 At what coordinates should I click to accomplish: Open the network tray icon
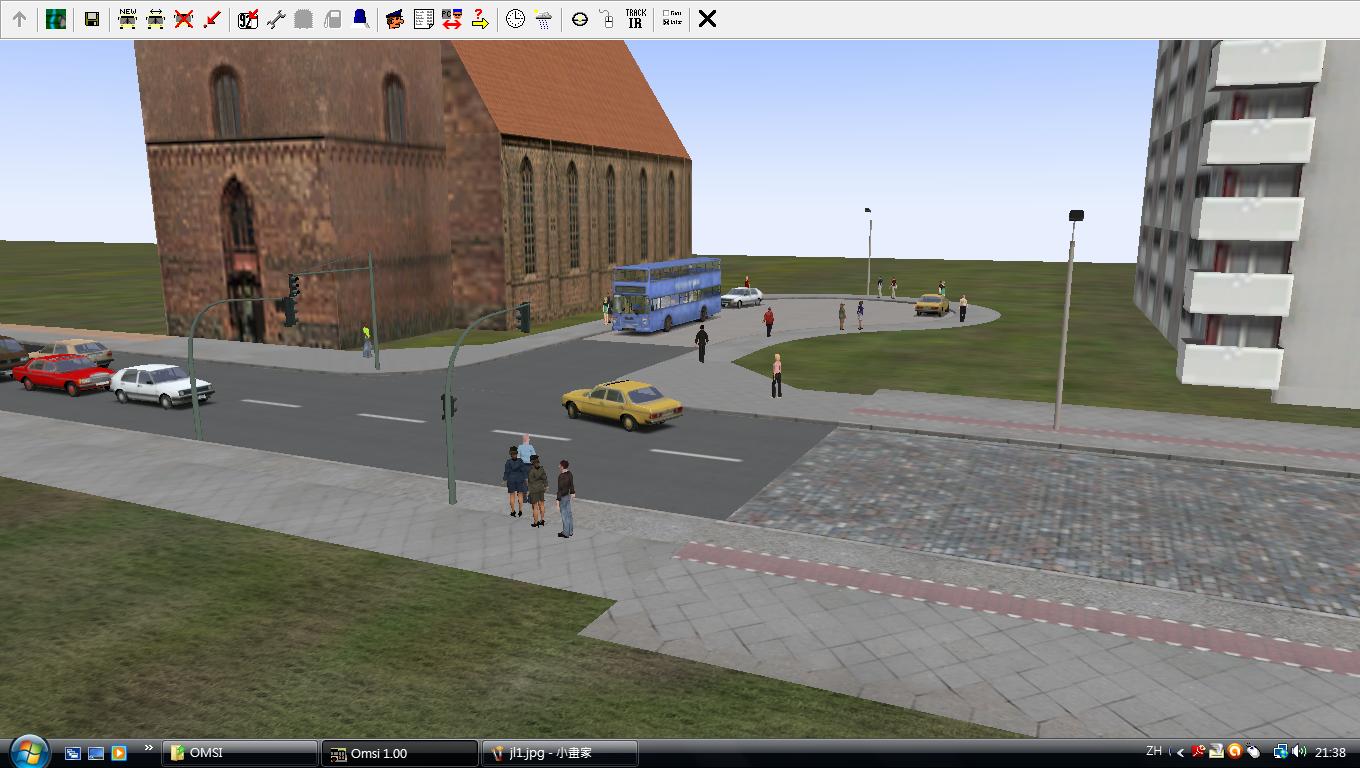coord(1281,752)
